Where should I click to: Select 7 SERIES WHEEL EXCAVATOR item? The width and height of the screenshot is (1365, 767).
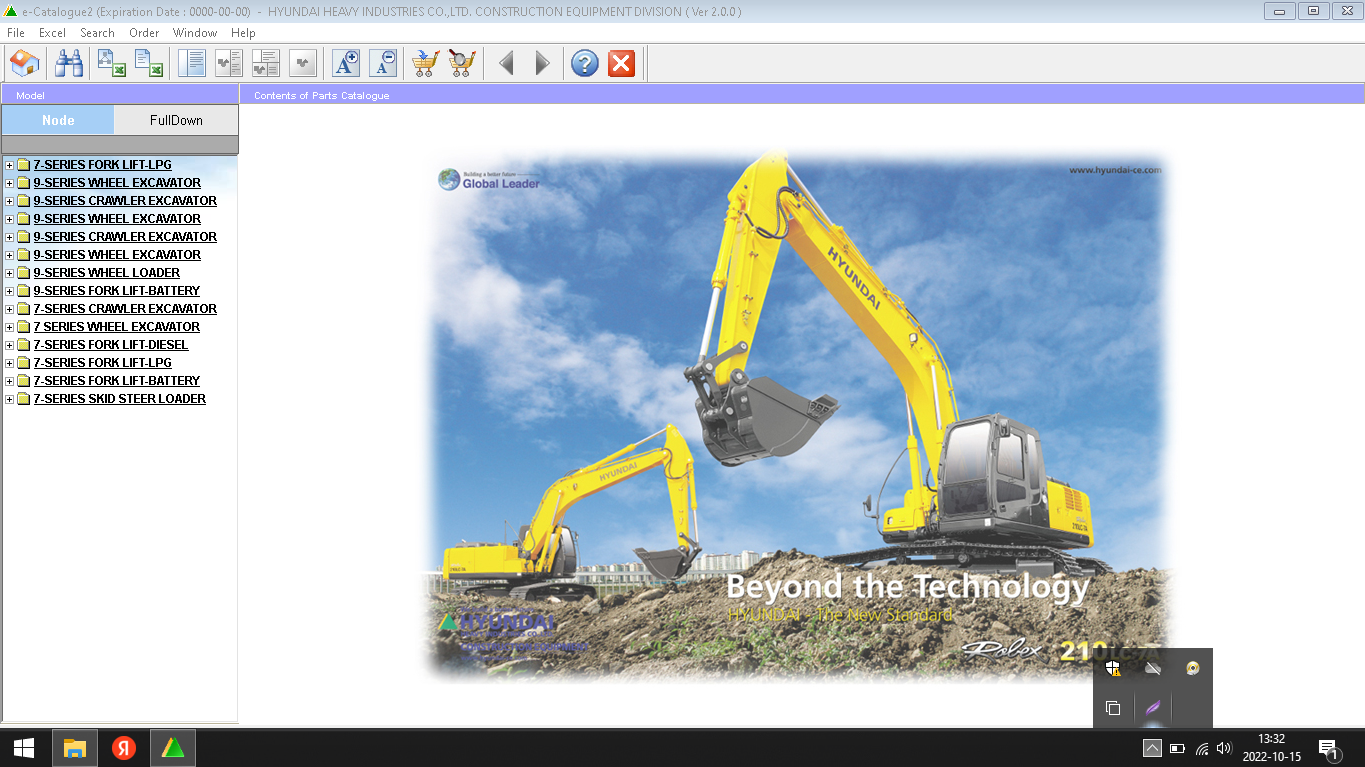coord(116,327)
